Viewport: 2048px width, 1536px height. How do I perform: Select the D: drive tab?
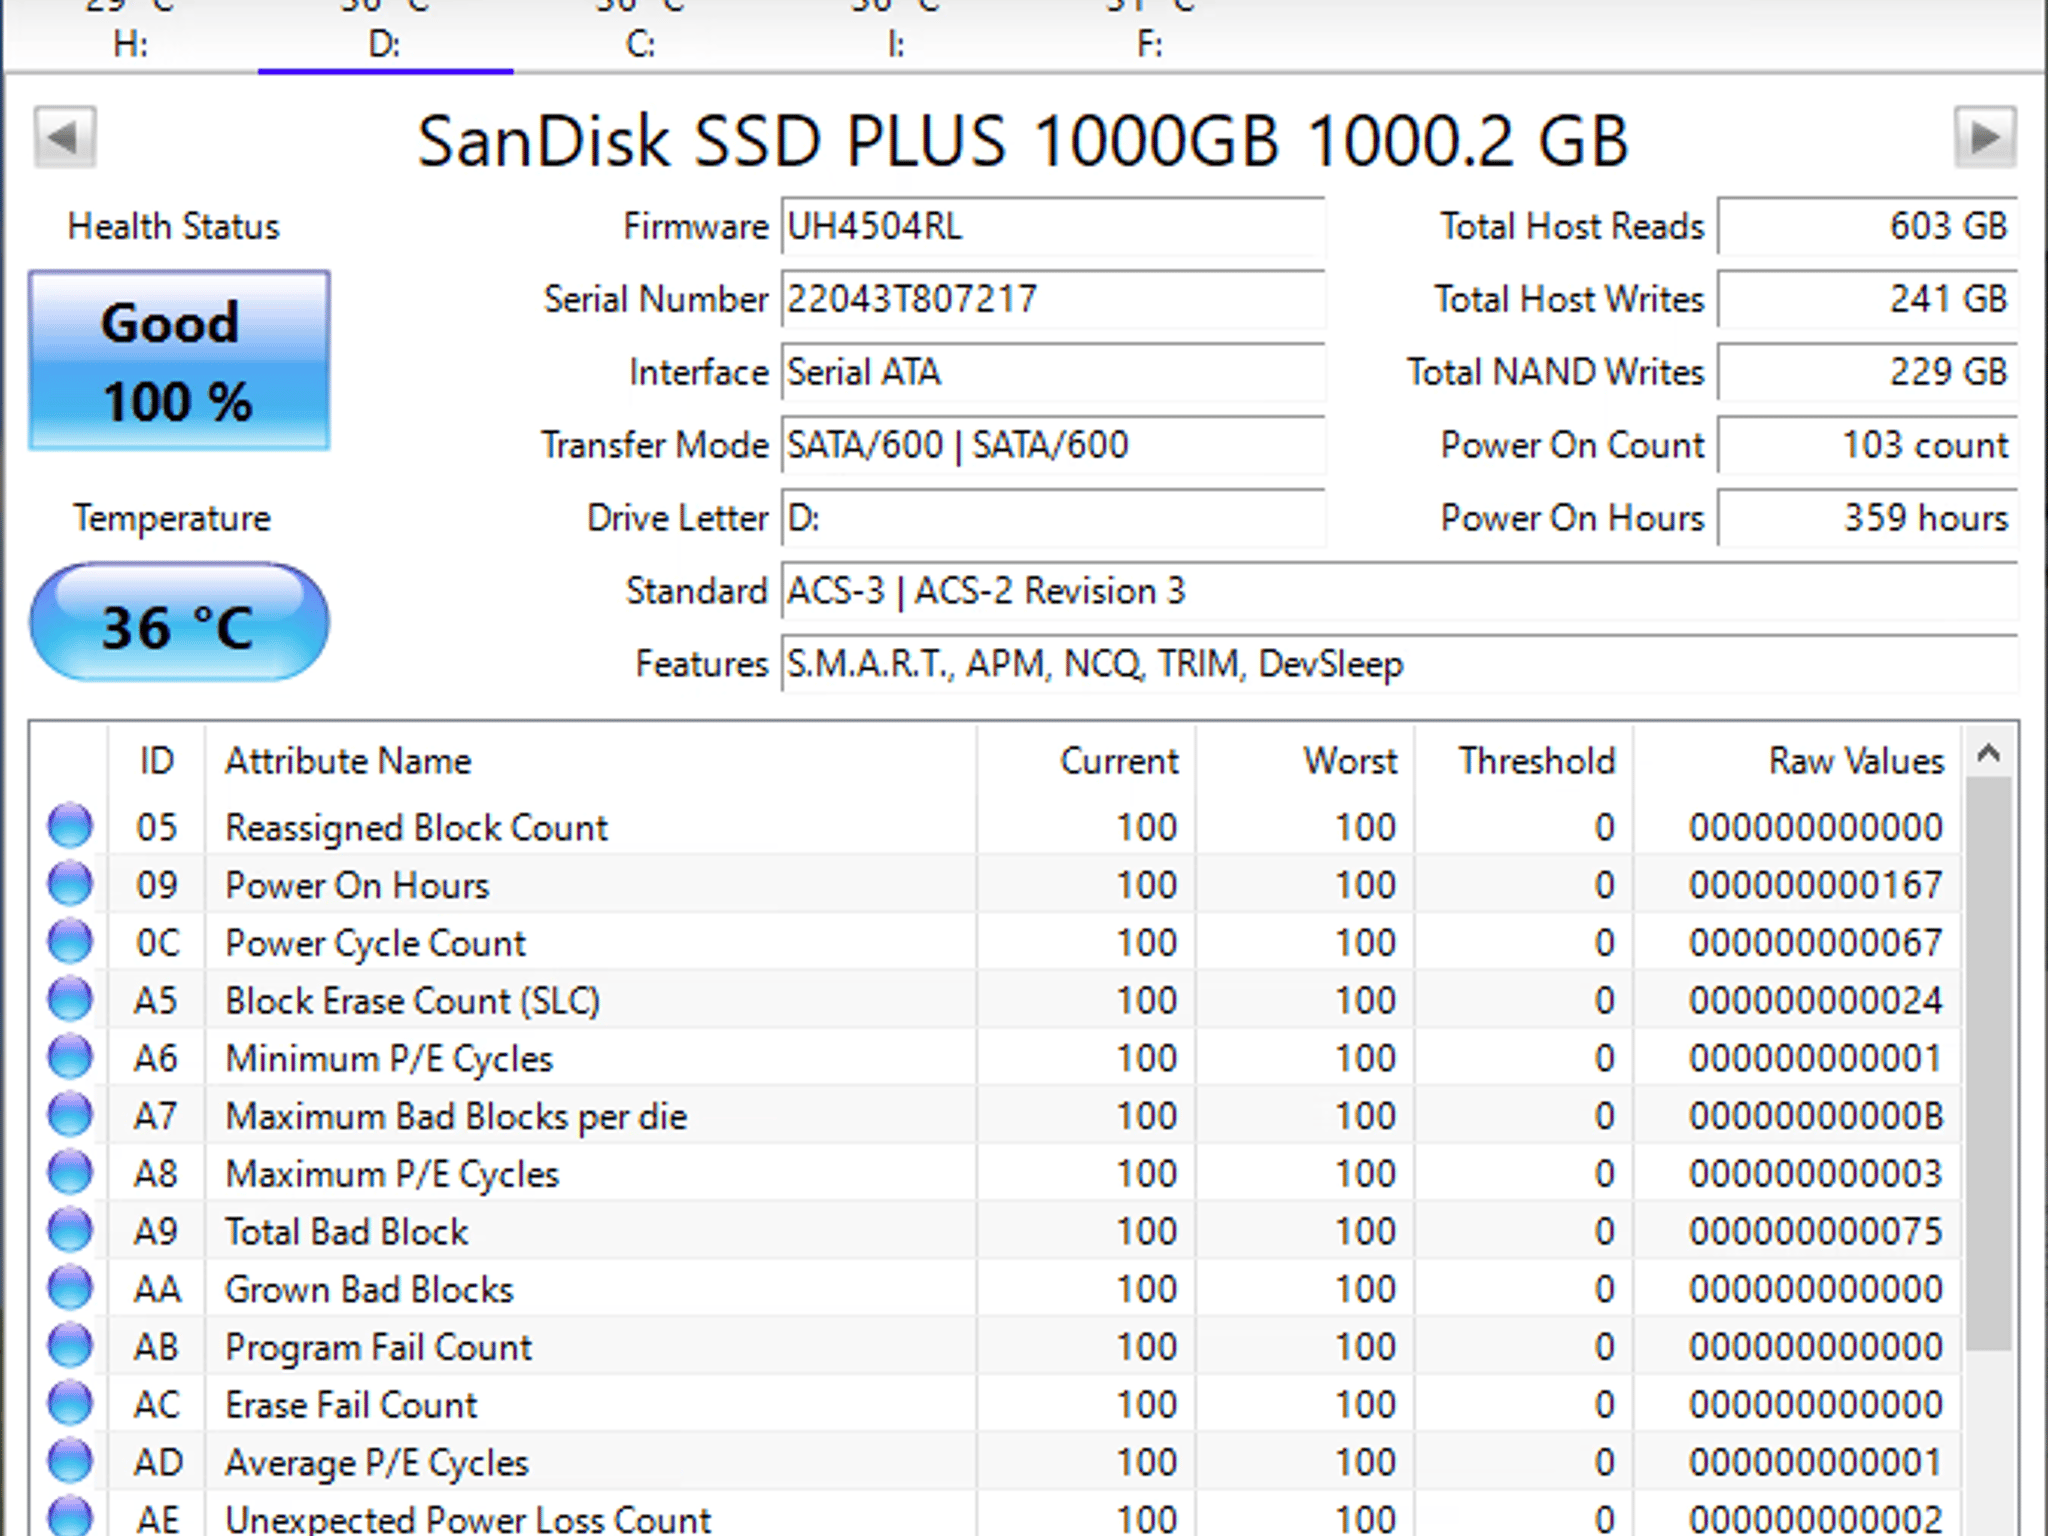pyautogui.click(x=385, y=35)
